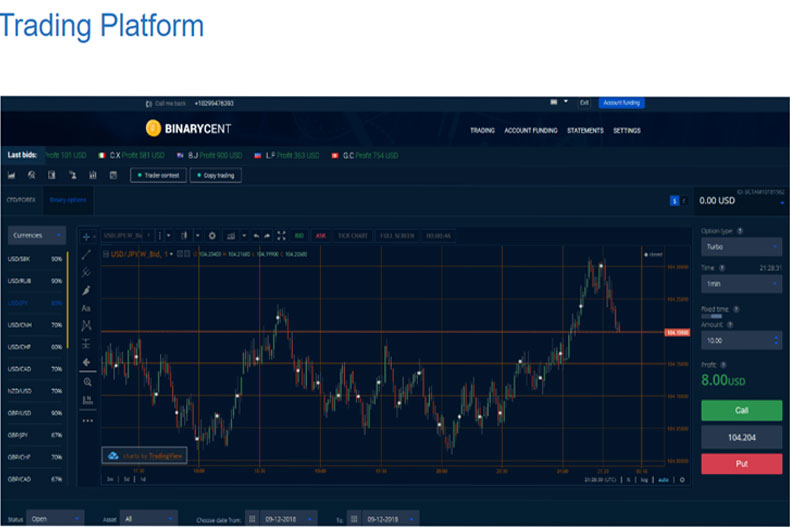Toggle the BID price display
790x527 pixels.
point(299,236)
